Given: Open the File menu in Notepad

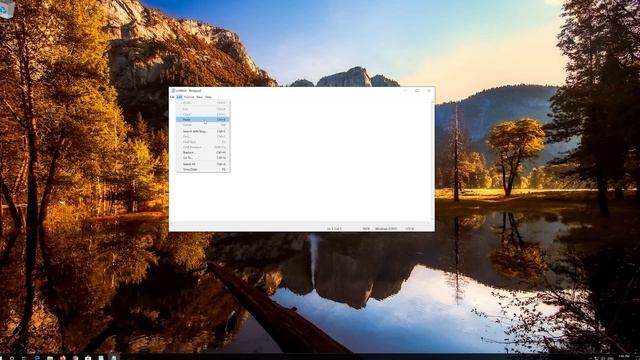Looking at the screenshot, I should [172, 97].
